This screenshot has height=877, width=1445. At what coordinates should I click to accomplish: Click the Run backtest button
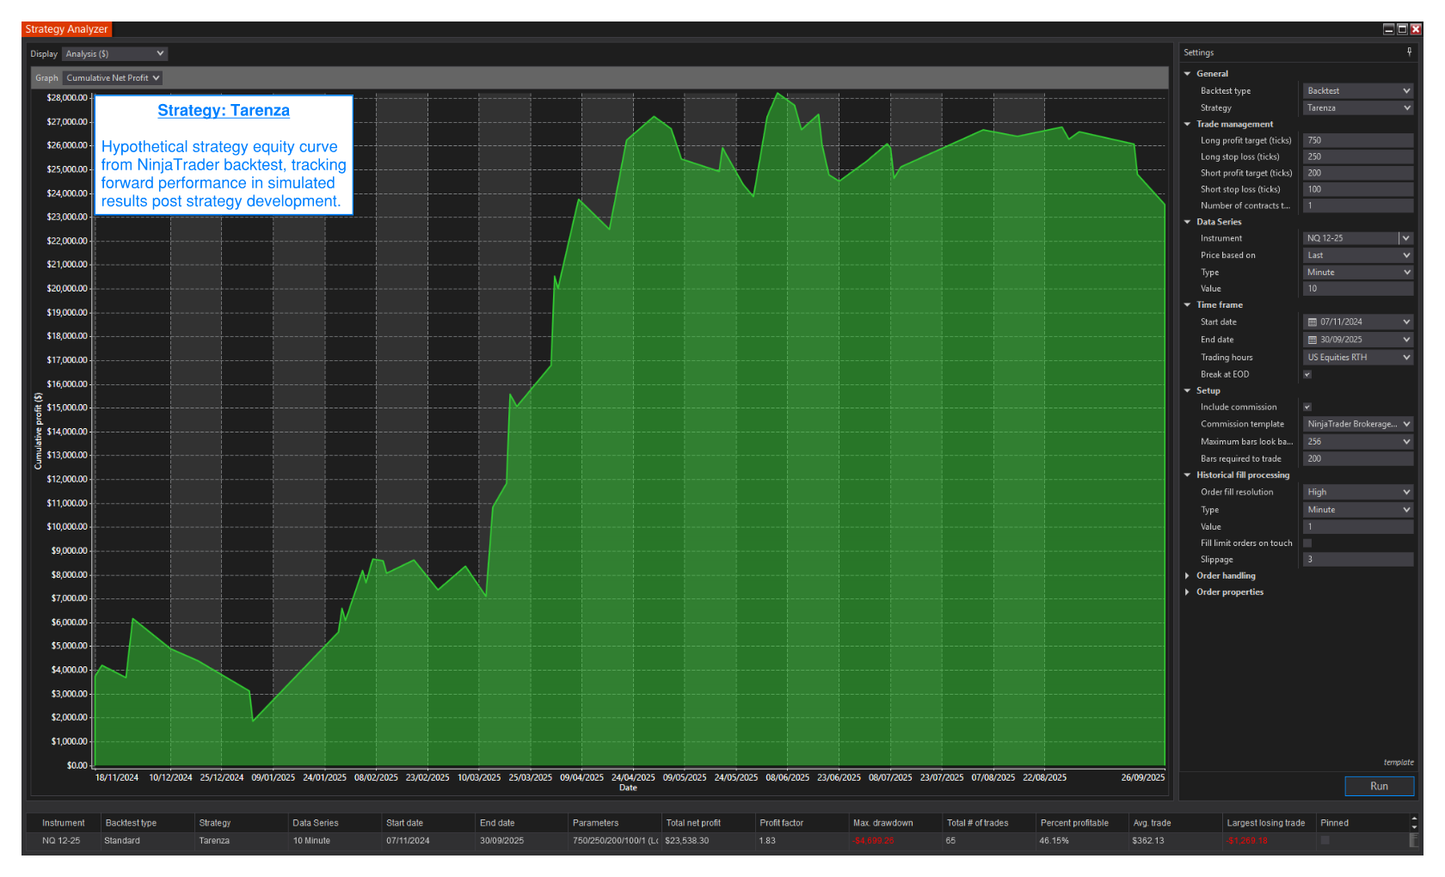(1378, 786)
